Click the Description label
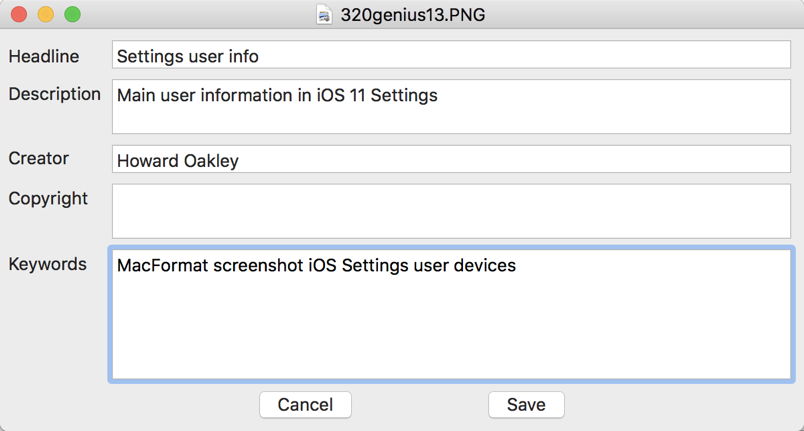Screen dimensions: 804x431 54,94
